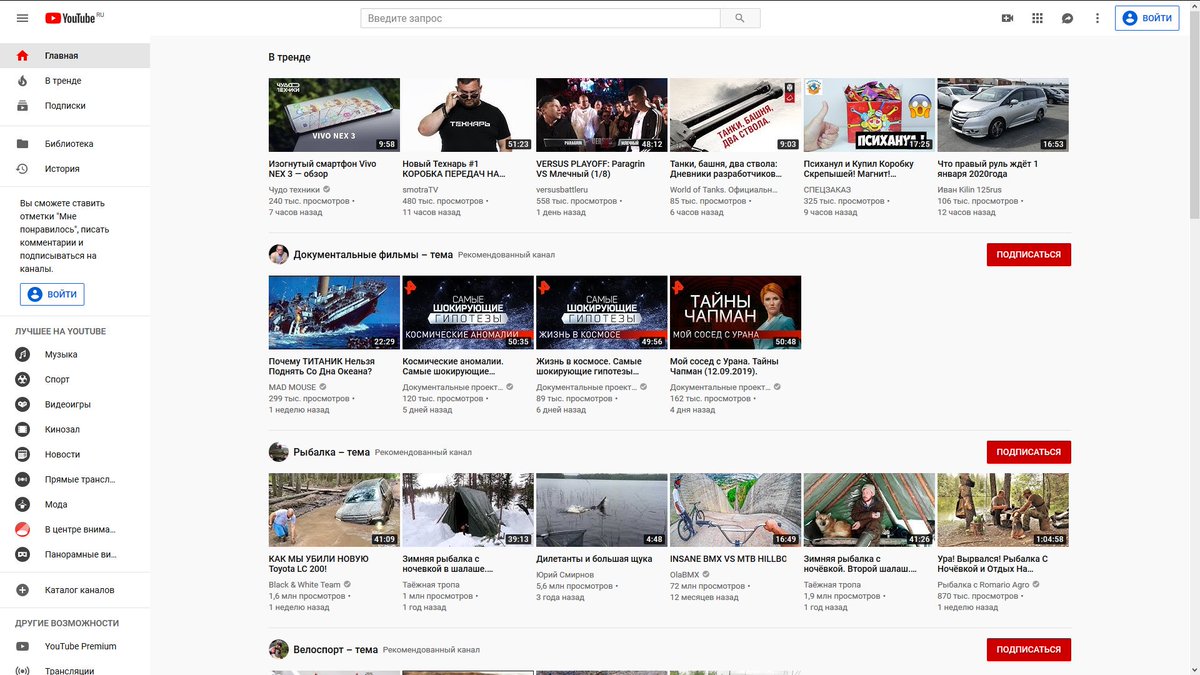Click title Дилетанты и большая щука
This screenshot has height=675, width=1200.
[594, 558]
